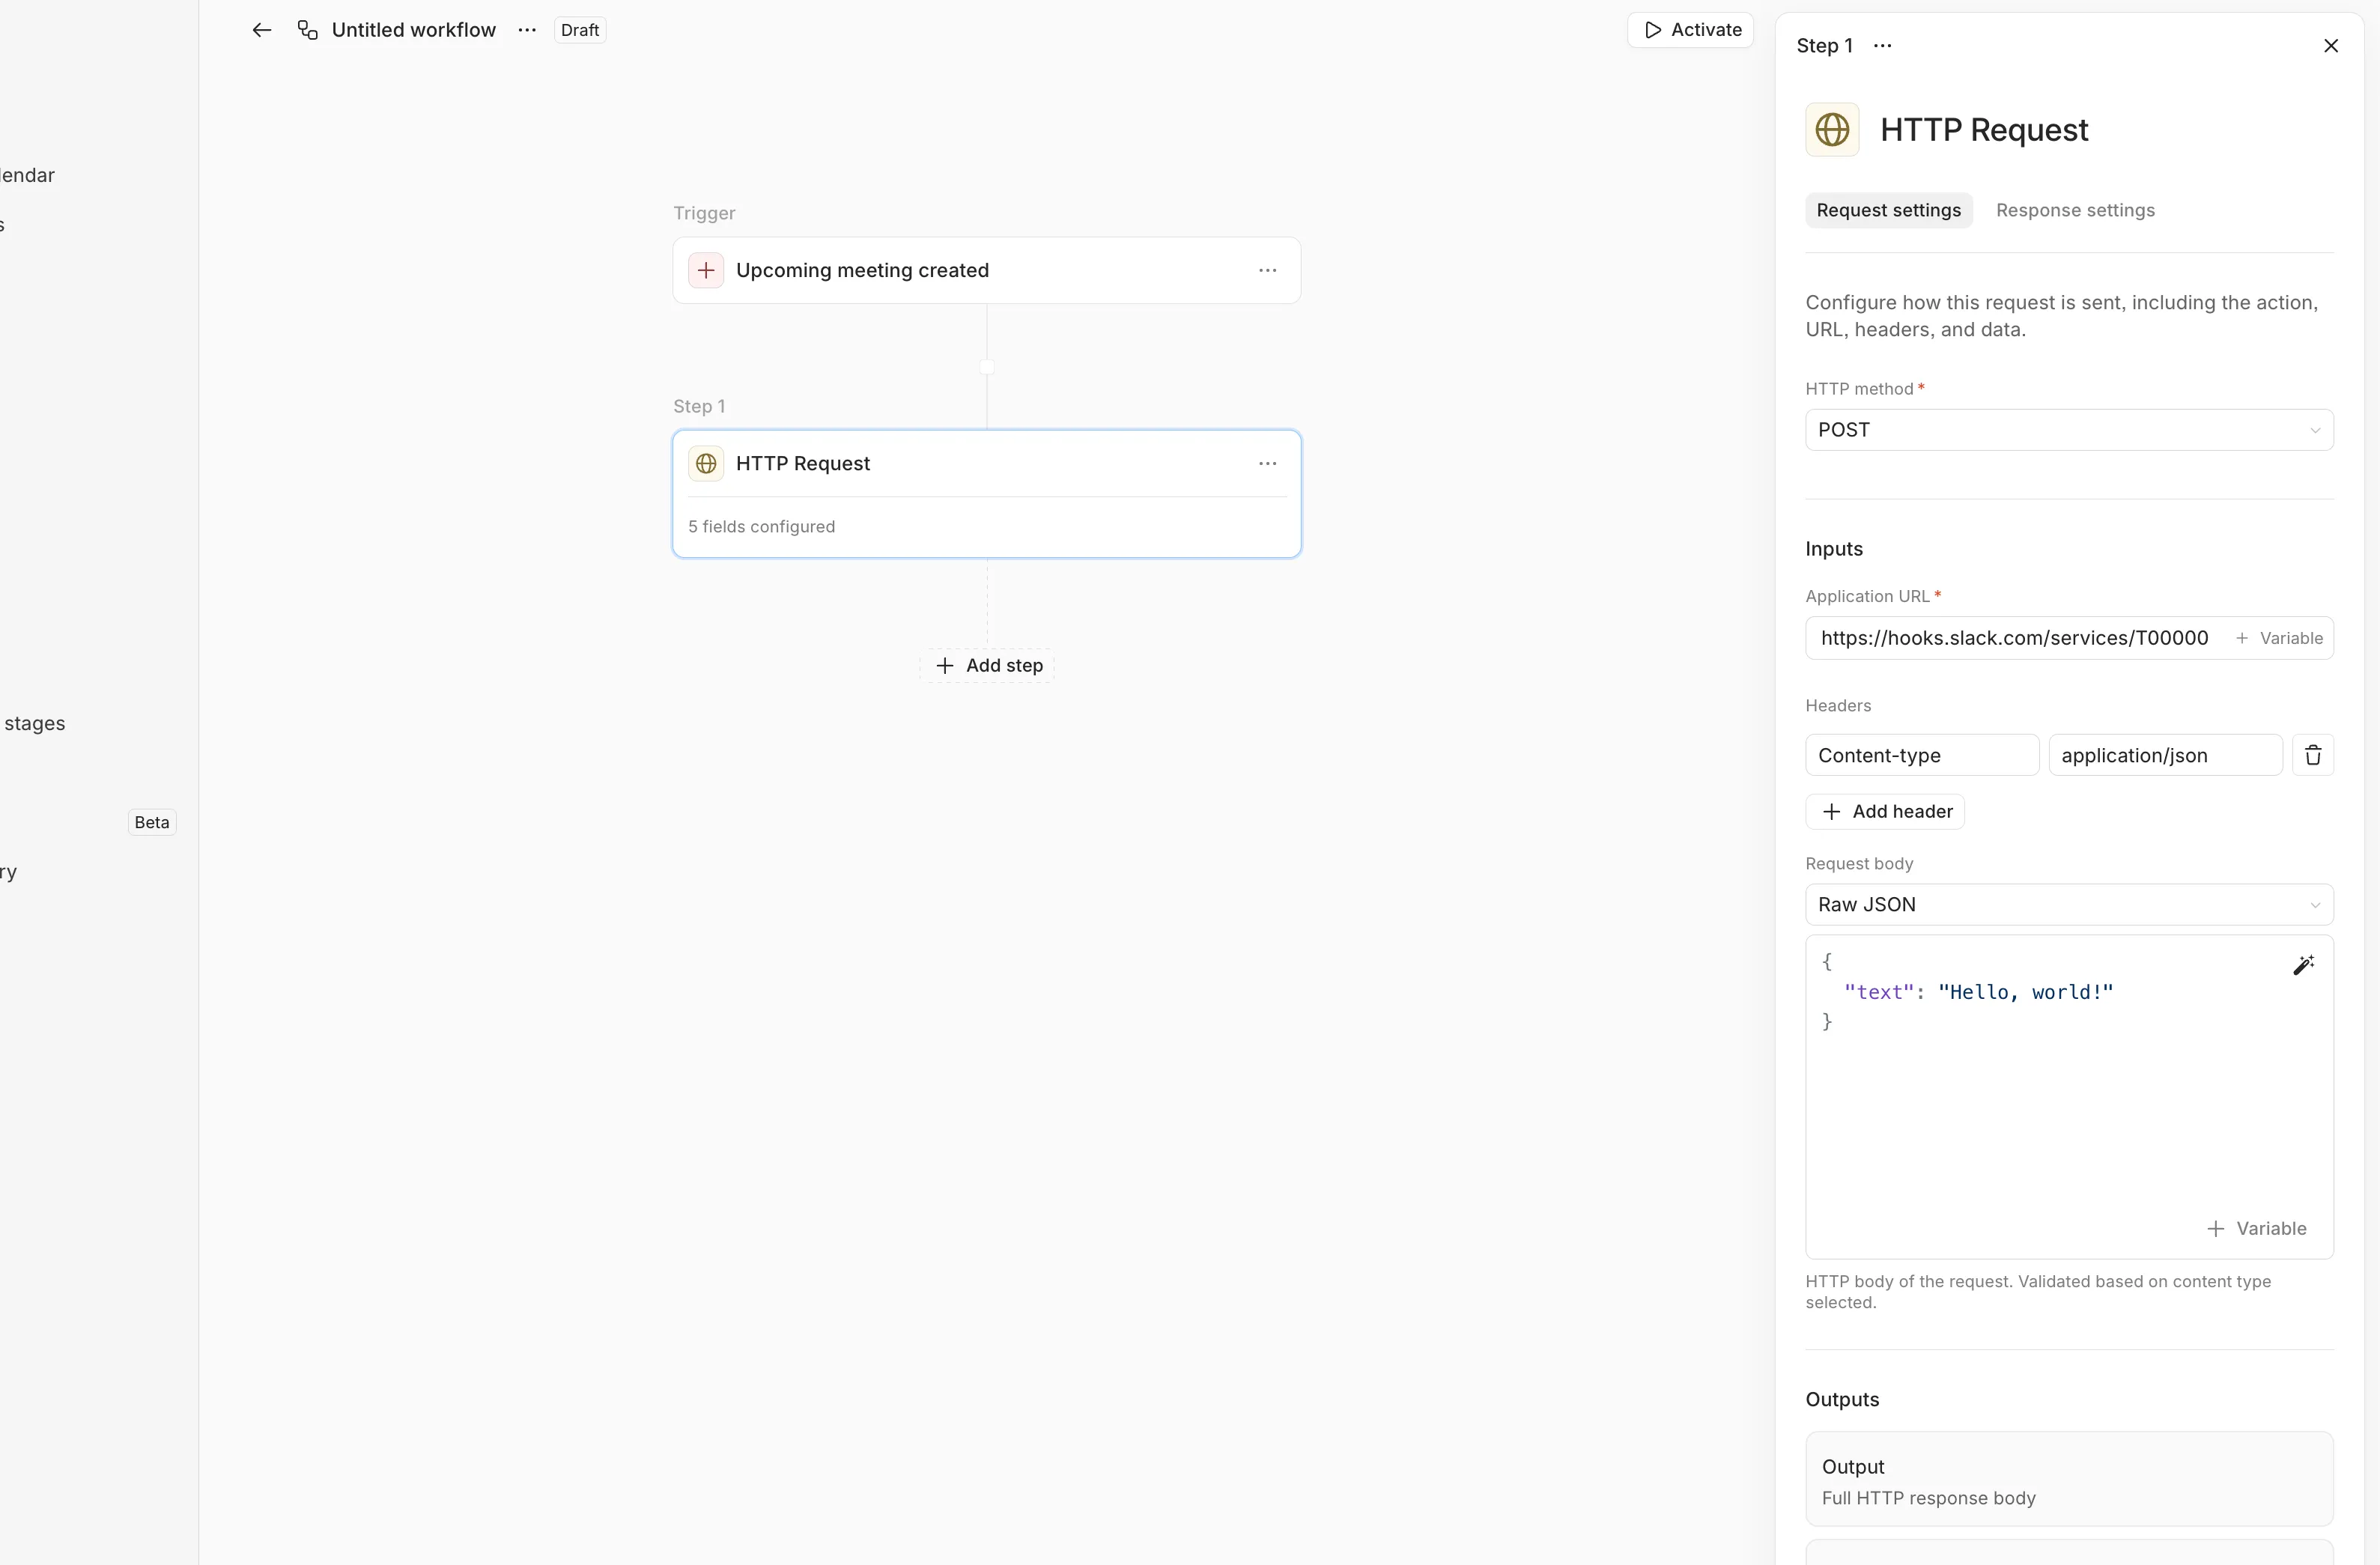Click the Add header button

coord(1884,812)
